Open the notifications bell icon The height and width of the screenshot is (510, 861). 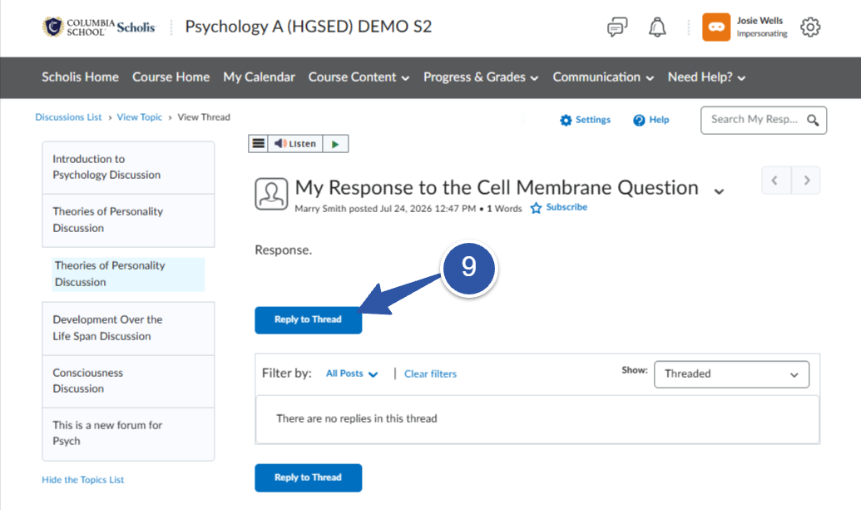coord(657,27)
